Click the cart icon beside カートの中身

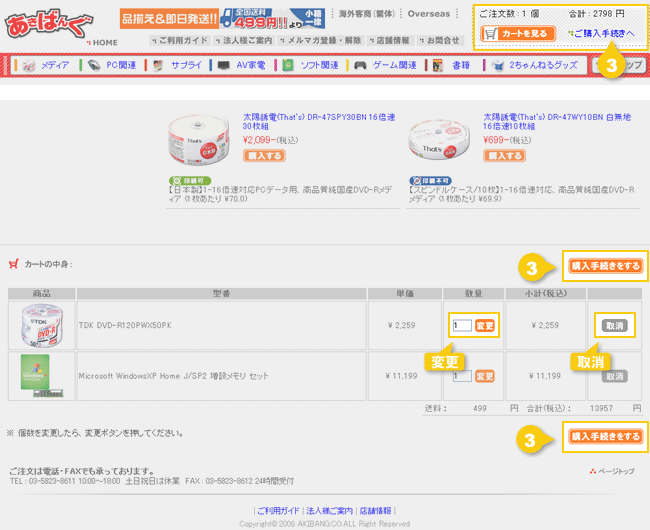point(14,264)
